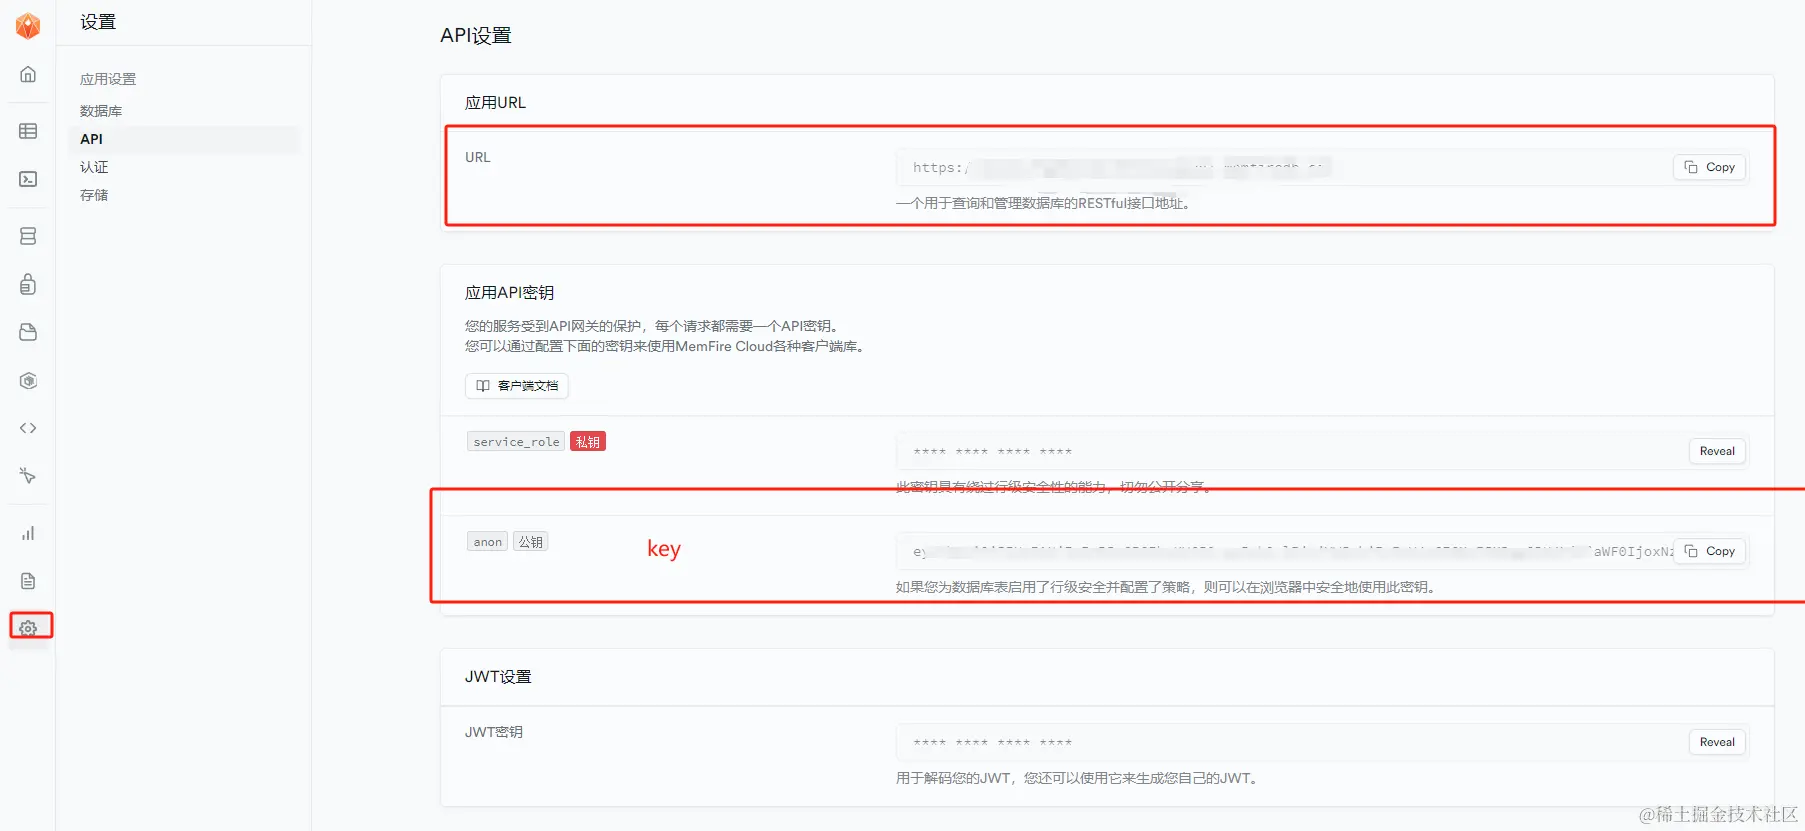Select 认证 in settings menu

(94, 167)
